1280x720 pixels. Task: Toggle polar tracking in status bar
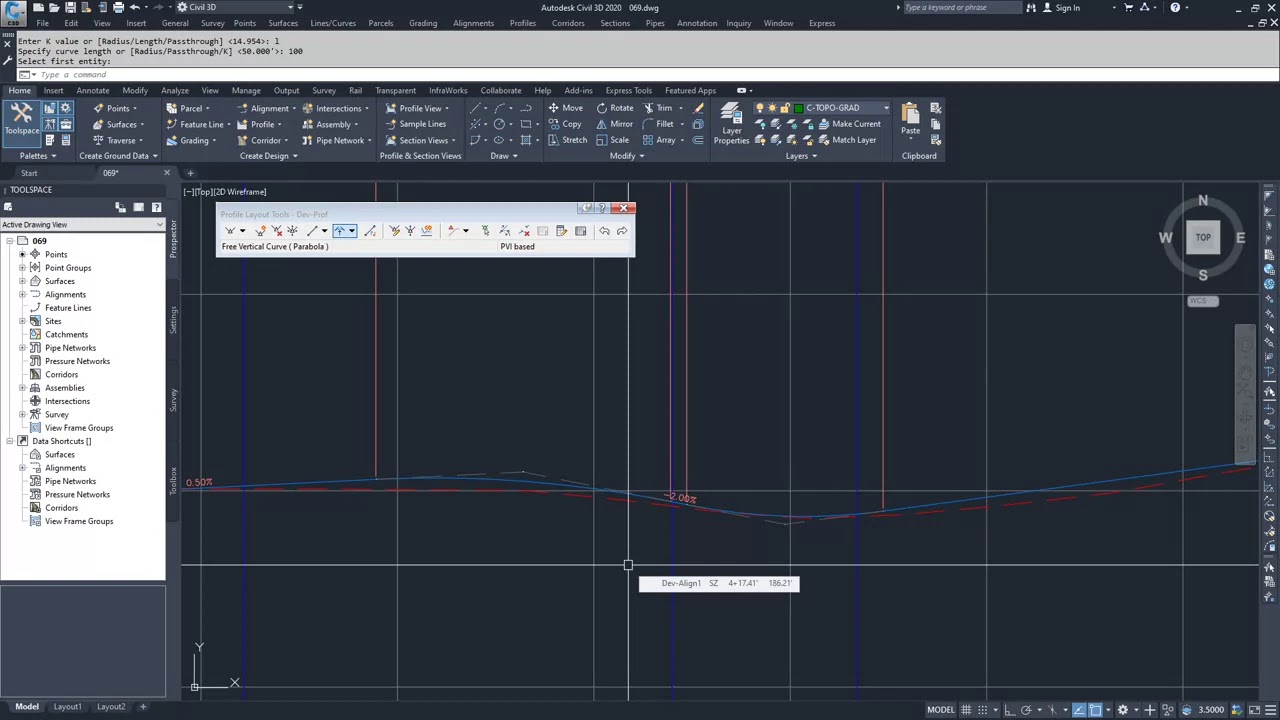(x=1026, y=710)
